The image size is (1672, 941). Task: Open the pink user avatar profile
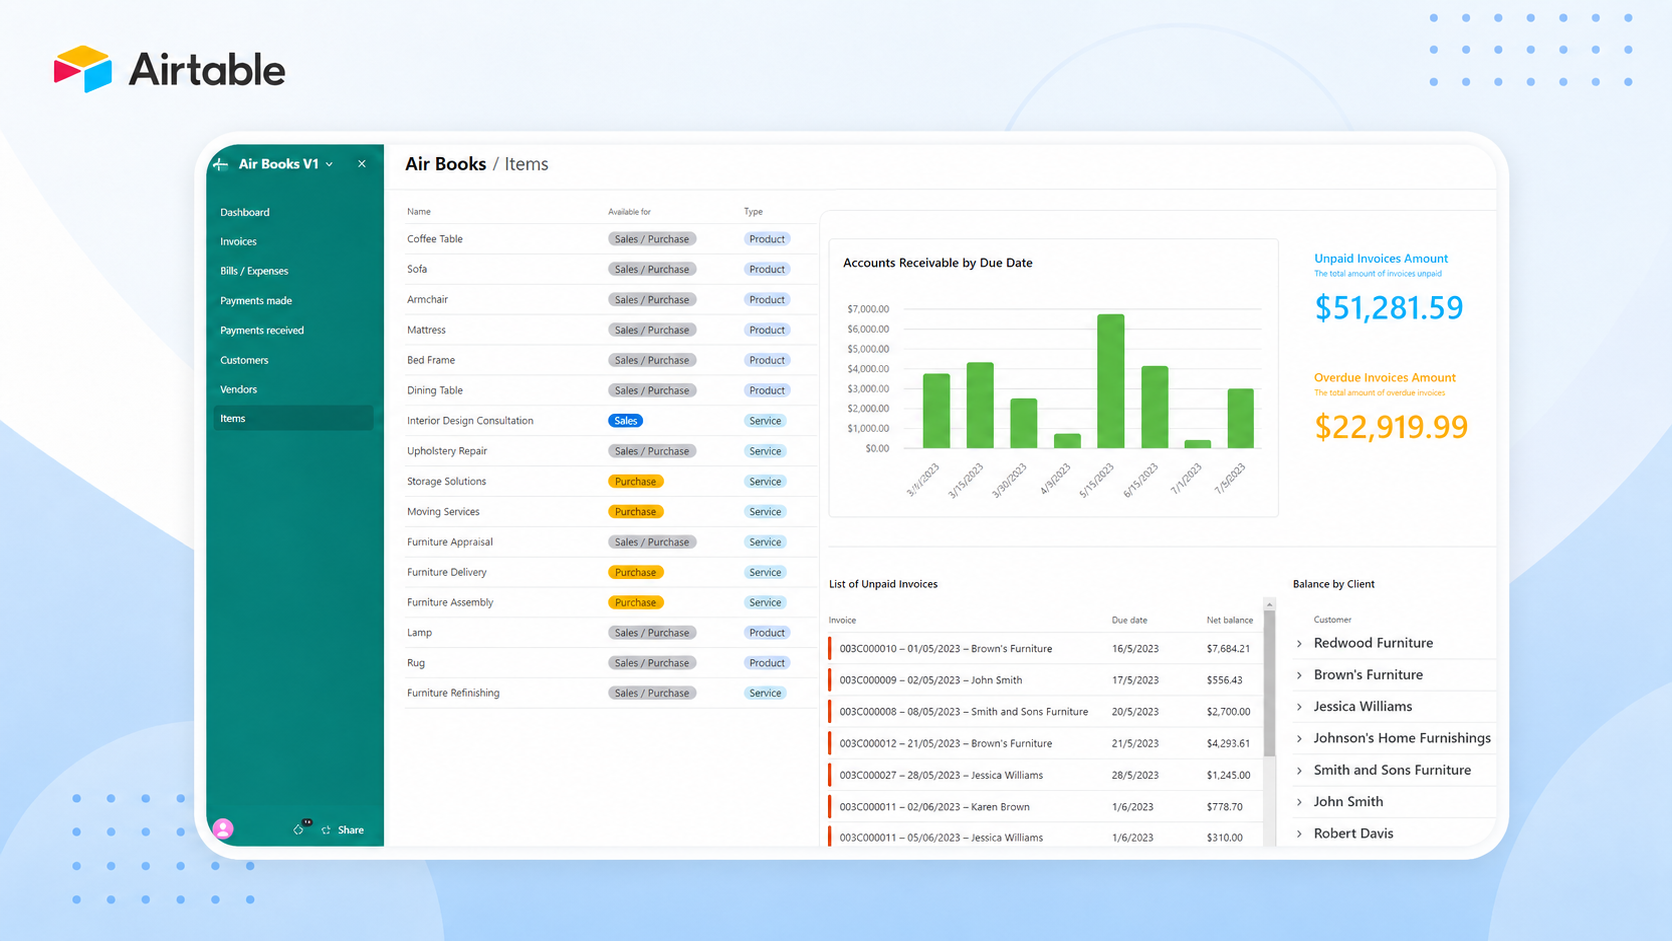point(223,828)
